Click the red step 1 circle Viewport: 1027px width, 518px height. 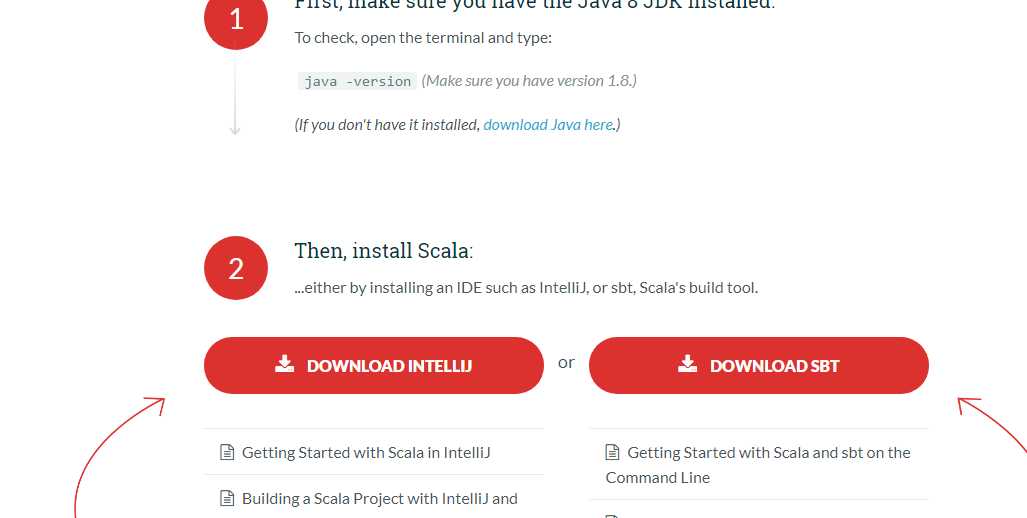pyautogui.click(x=236, y=20)
